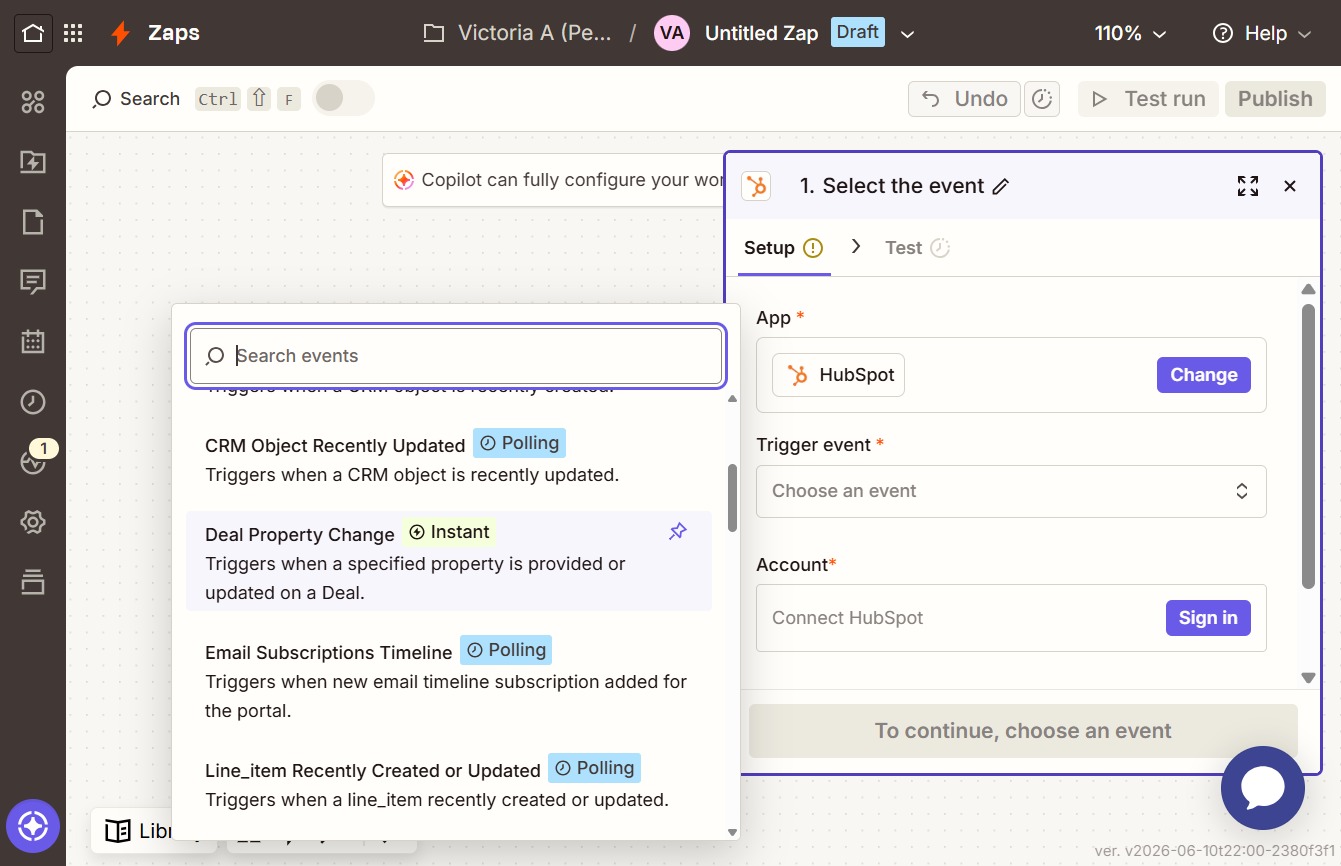This screenshot has height=866, width=1341.
Task: Click the Search events input field
Action: pyautogui.click(x=456, y=356)
